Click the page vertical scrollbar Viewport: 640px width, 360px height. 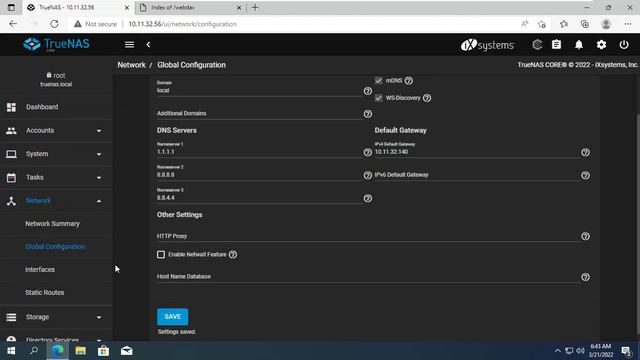click(638, 225)
